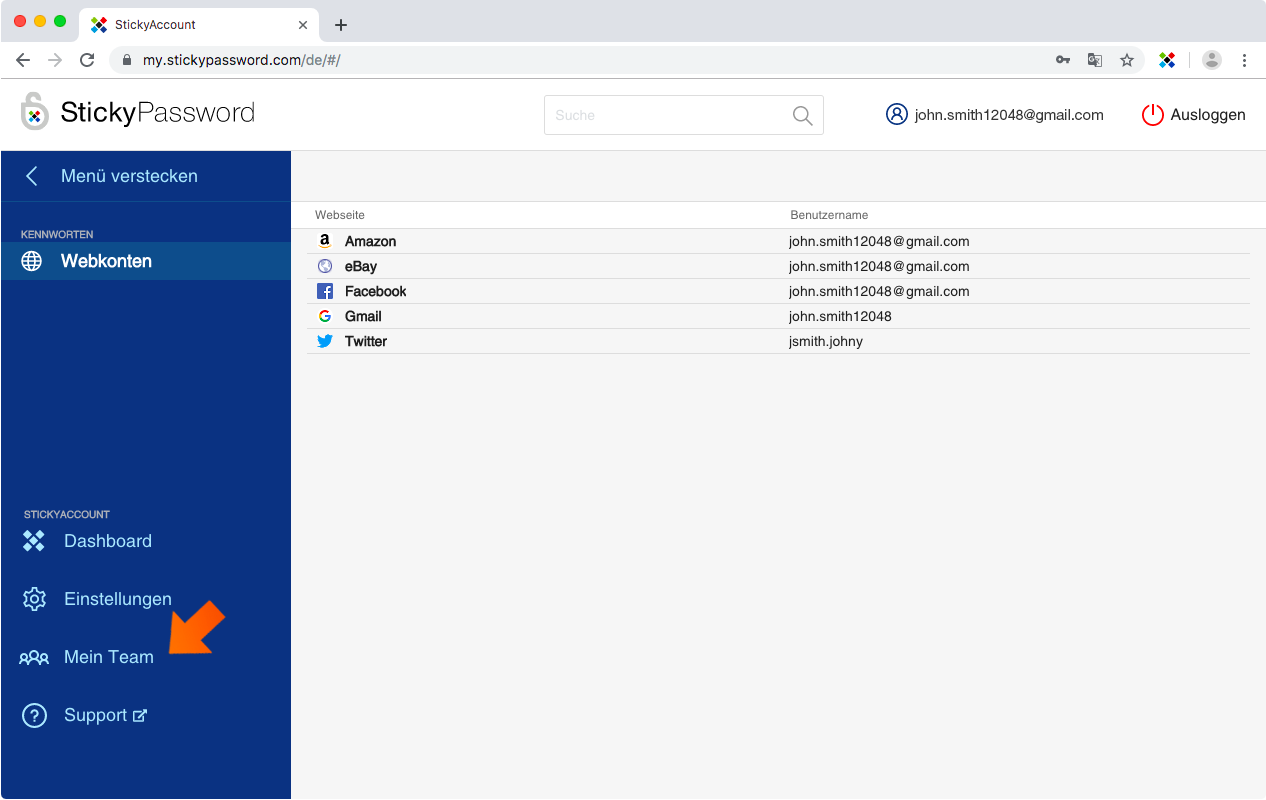Click the Twitter bird favicon

[x=325, y=341]
